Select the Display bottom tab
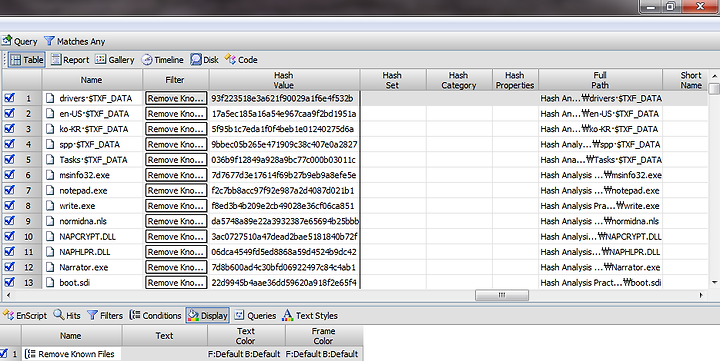Image resolution: width=720 pixels, height=361 pixels. [208, 316]
